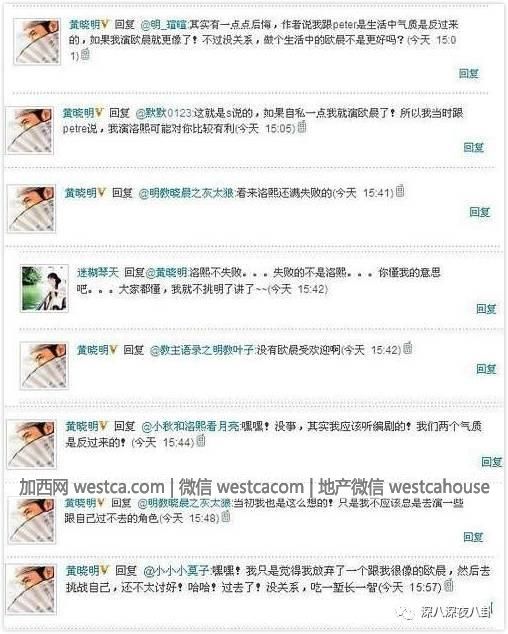Click the phone icon after the 15:05 timestamp
This screenshot has height=634, width=508.
302,127
